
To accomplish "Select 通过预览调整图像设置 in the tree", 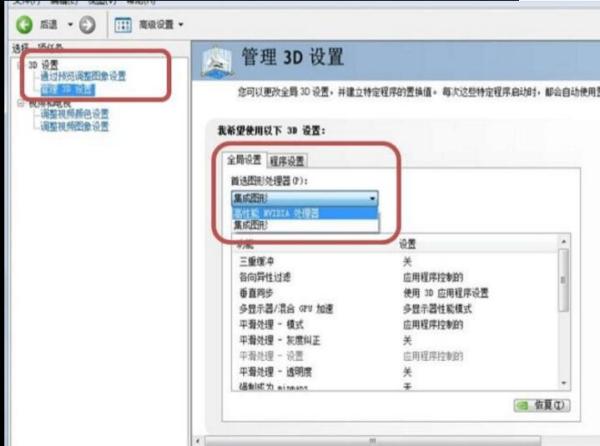I will click(x=83, y=76).
